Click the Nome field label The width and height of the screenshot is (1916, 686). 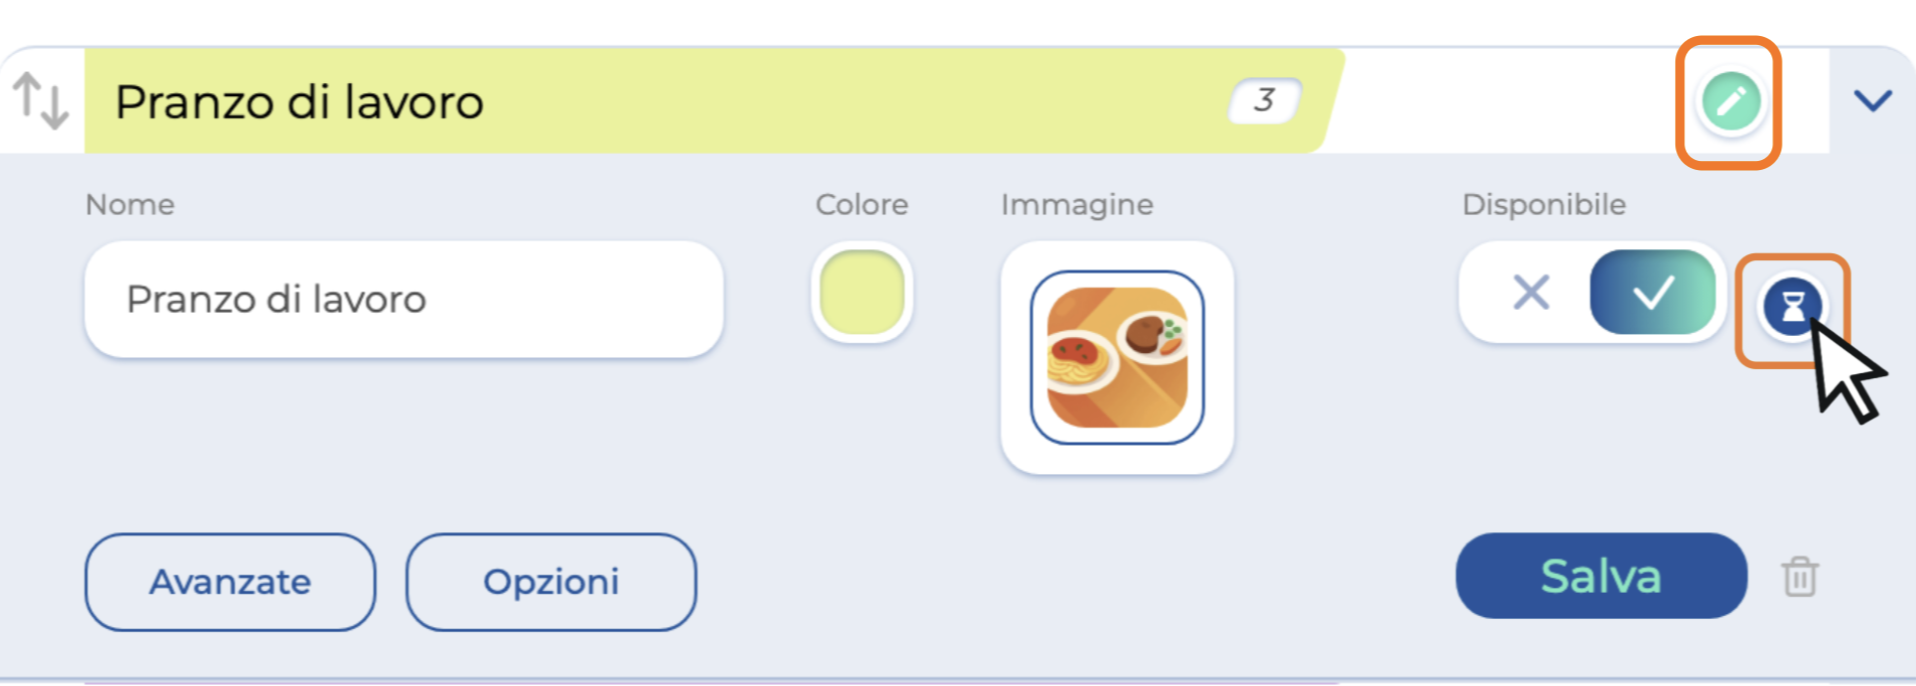coord(130,205)
